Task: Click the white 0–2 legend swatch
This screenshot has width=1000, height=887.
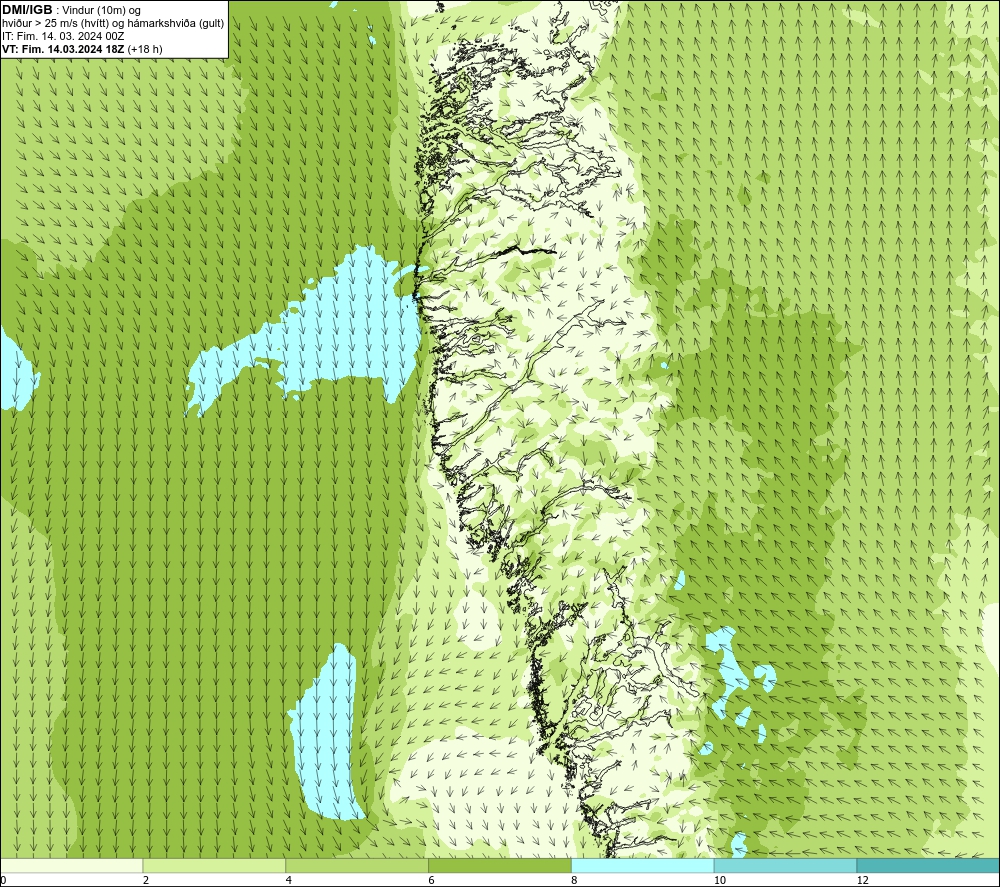Action: click(71, 865)
